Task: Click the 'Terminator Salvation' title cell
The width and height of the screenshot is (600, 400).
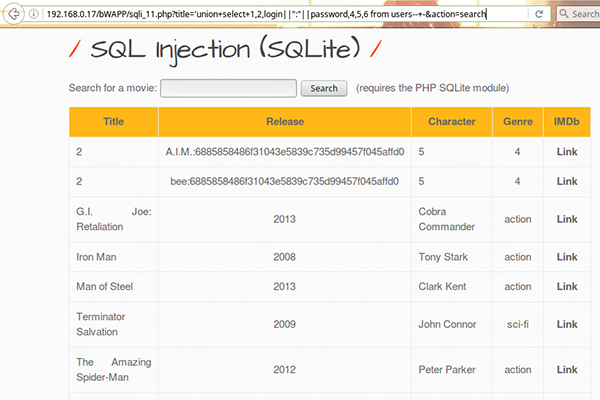Action: 114,324
